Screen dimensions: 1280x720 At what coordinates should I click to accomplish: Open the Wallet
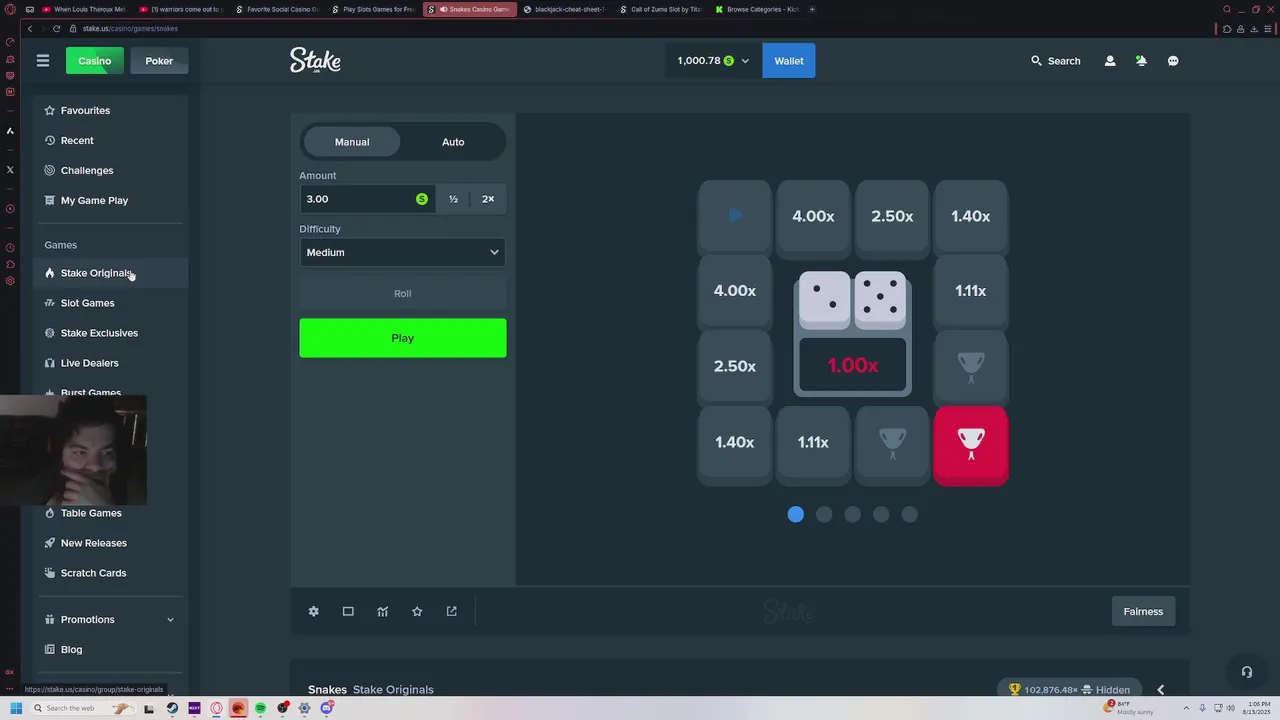pos(788,61)
